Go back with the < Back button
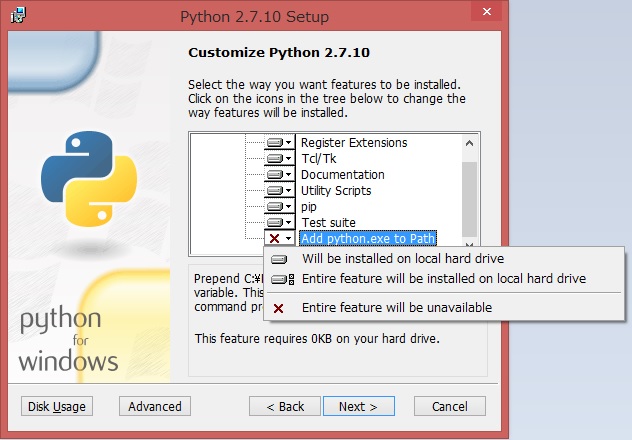 (285, 406)
